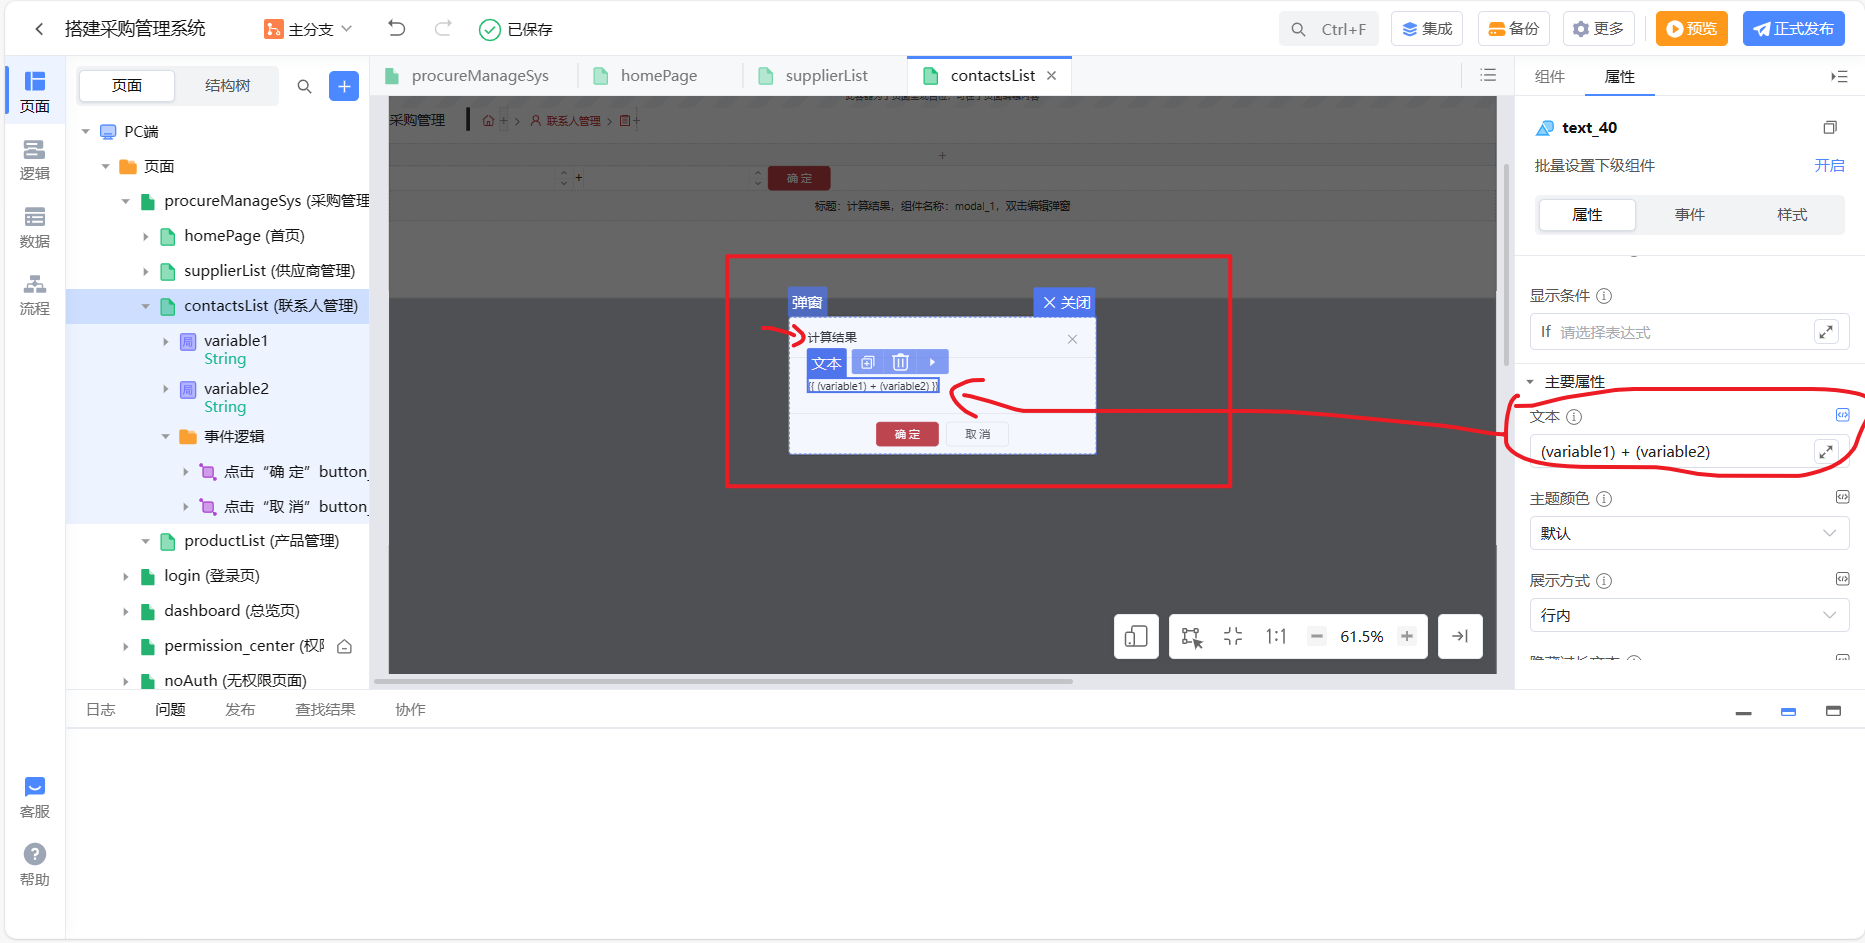1865x943 pixels.
Task: Open the 展示方式 行内 dropdown
Action: coord(1689,615)
